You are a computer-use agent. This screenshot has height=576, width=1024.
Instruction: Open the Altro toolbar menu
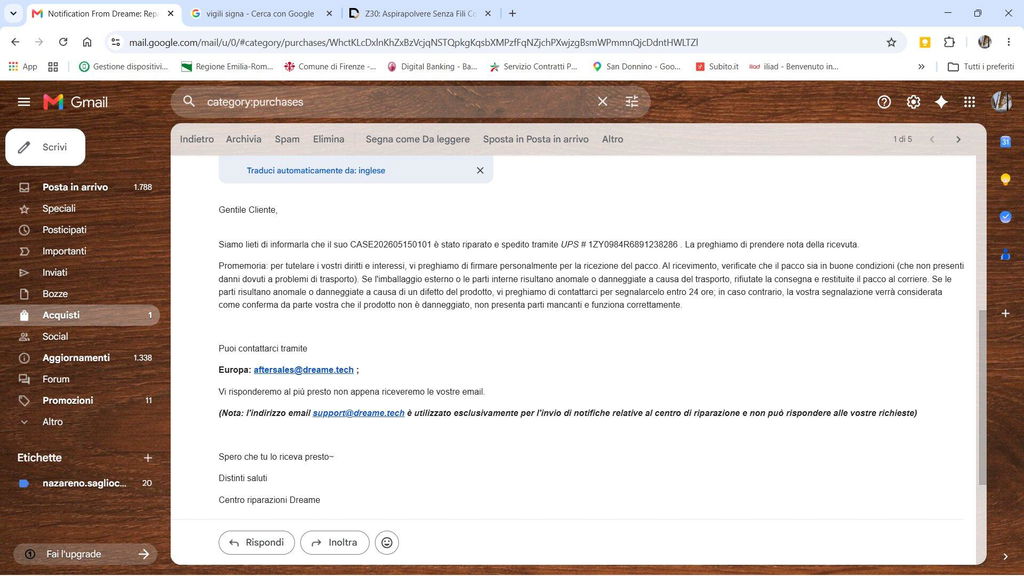tap(613, 139)
